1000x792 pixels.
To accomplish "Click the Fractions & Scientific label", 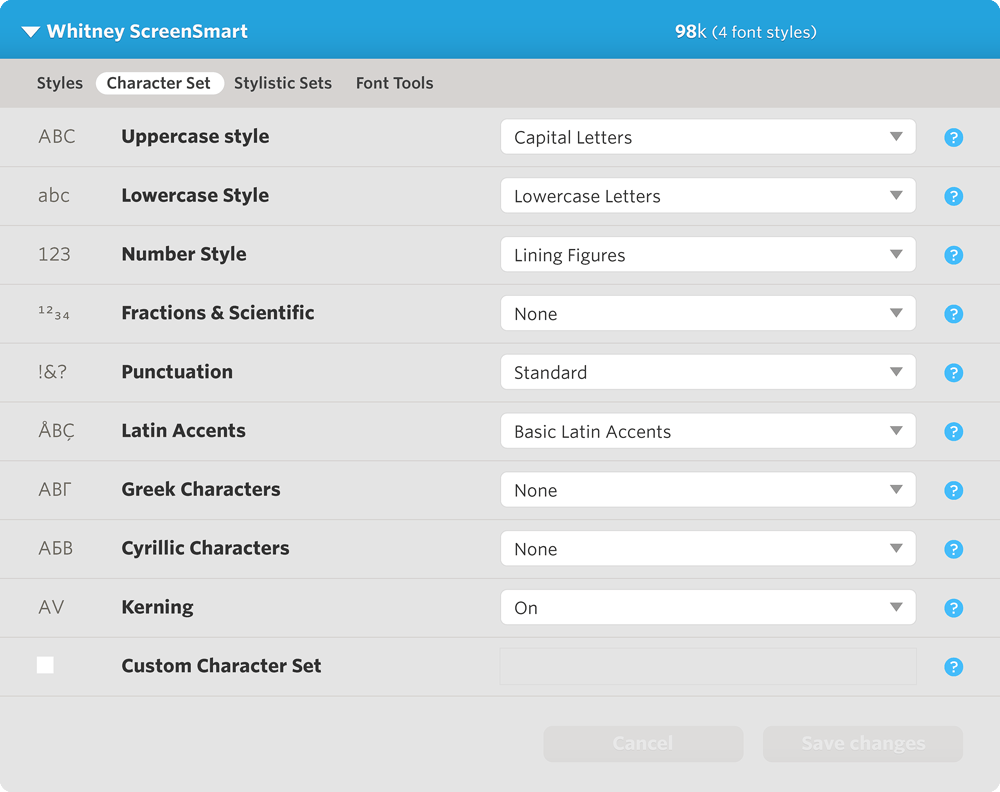I will coord(217,313).
